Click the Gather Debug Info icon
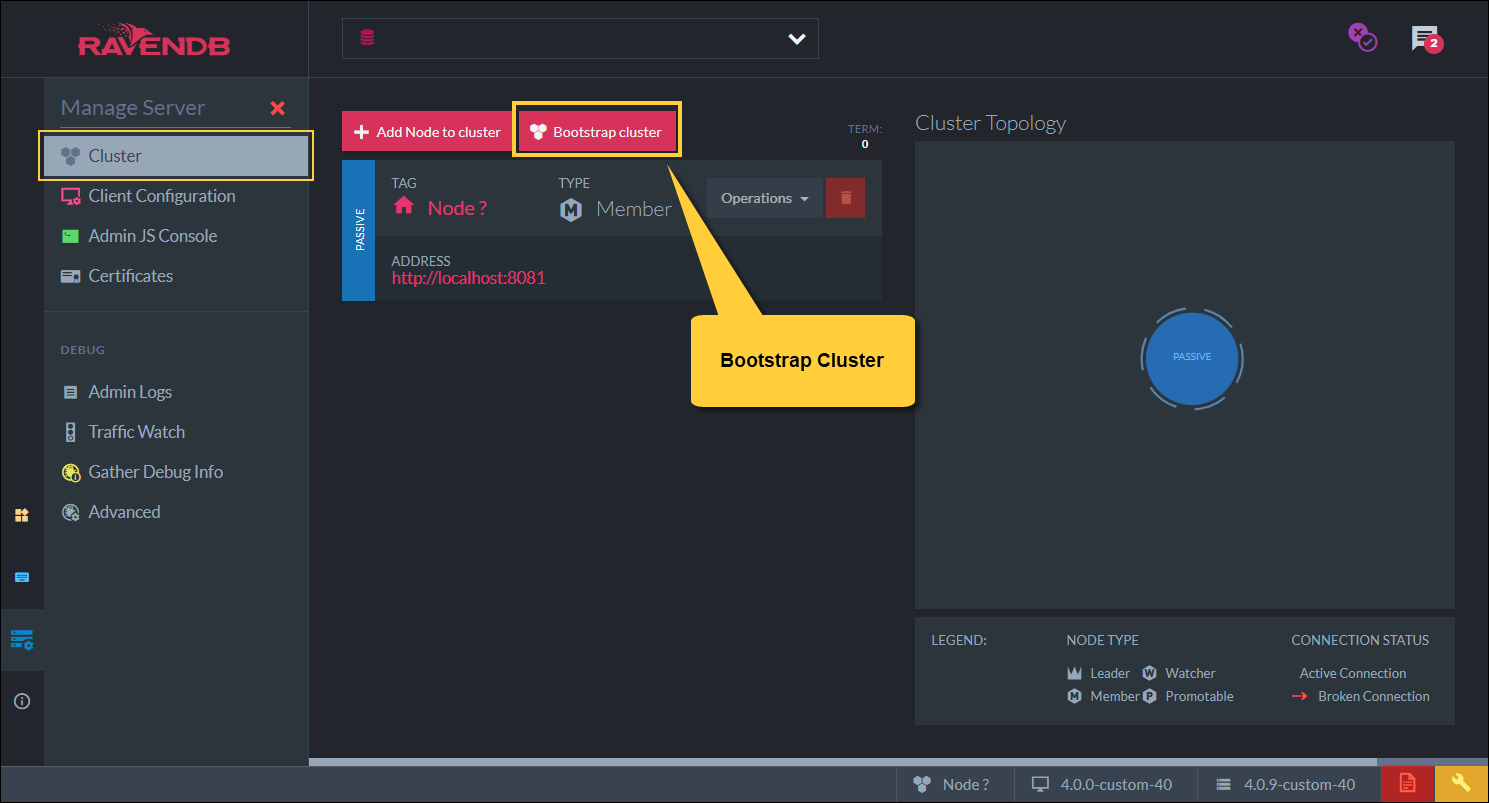The height and width of the screenshot is (803, 1489). pos(70,472)
